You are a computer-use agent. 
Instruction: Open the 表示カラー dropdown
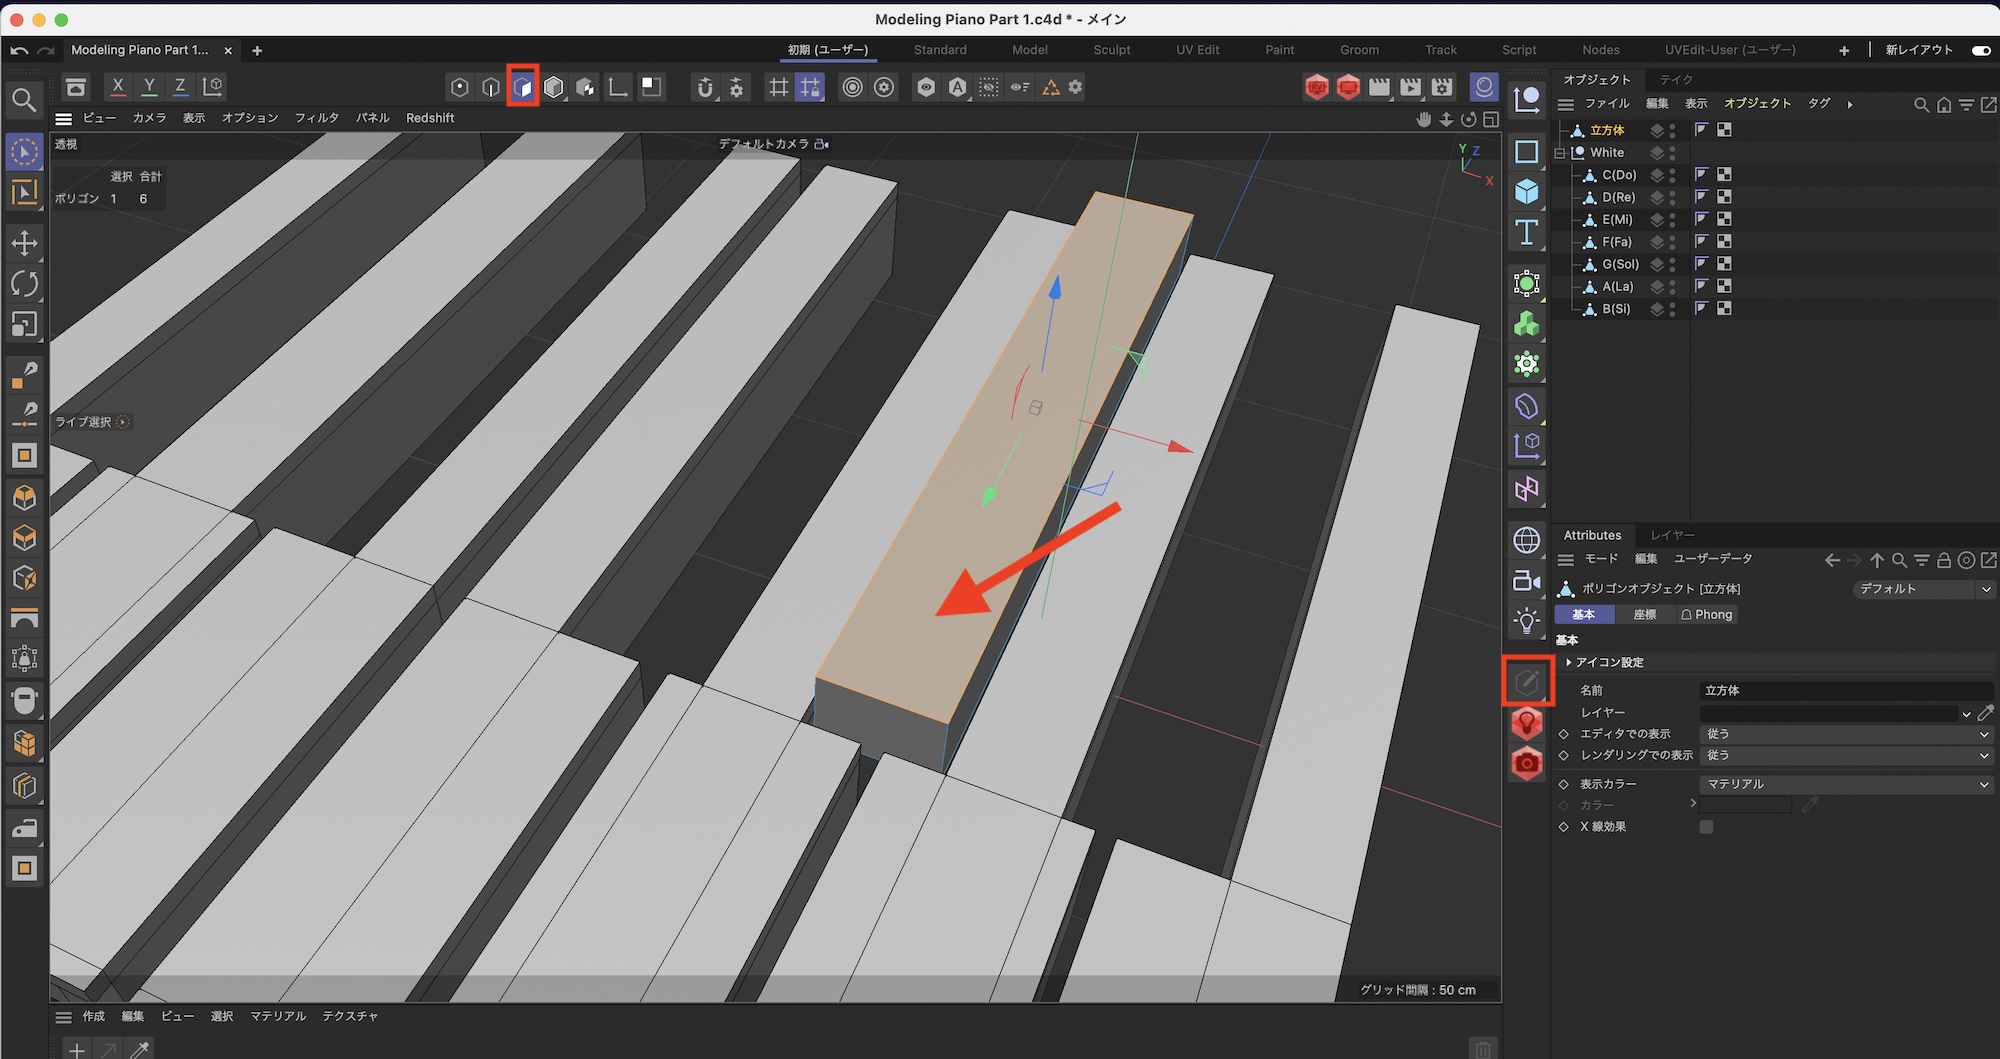[x=1845, y=784]
